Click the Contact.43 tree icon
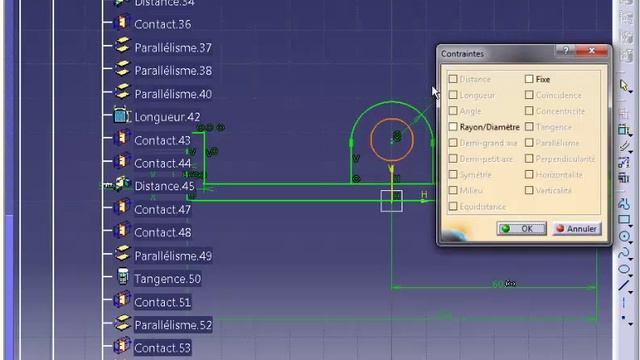Image resolution: width=640 pixels, height=360 pixels. 122,139
